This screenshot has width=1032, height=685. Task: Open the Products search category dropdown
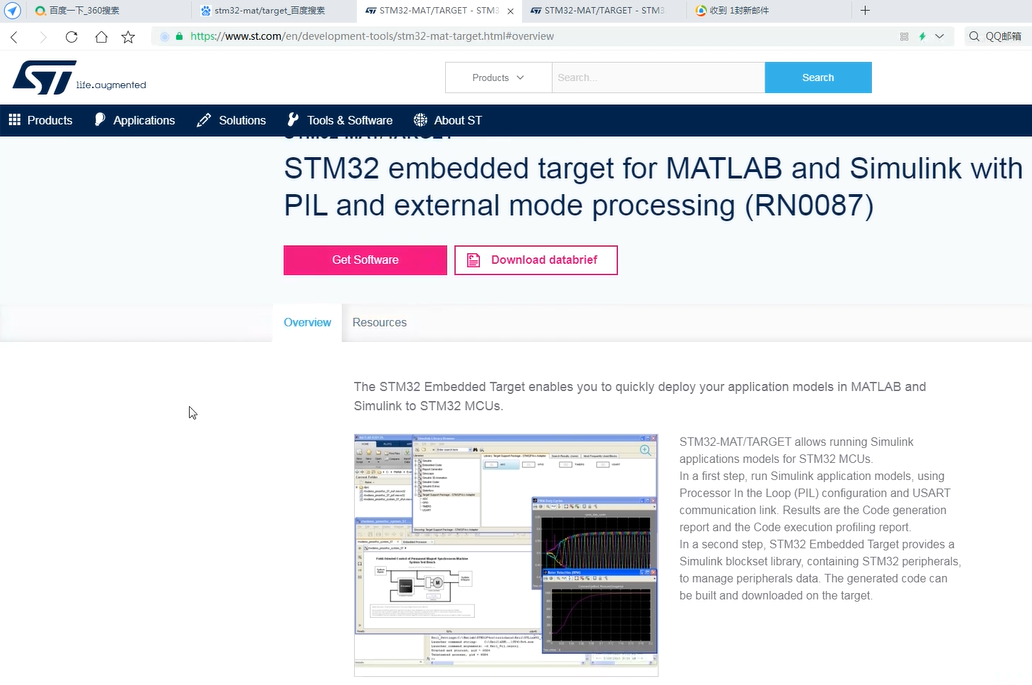click(498, 78)
